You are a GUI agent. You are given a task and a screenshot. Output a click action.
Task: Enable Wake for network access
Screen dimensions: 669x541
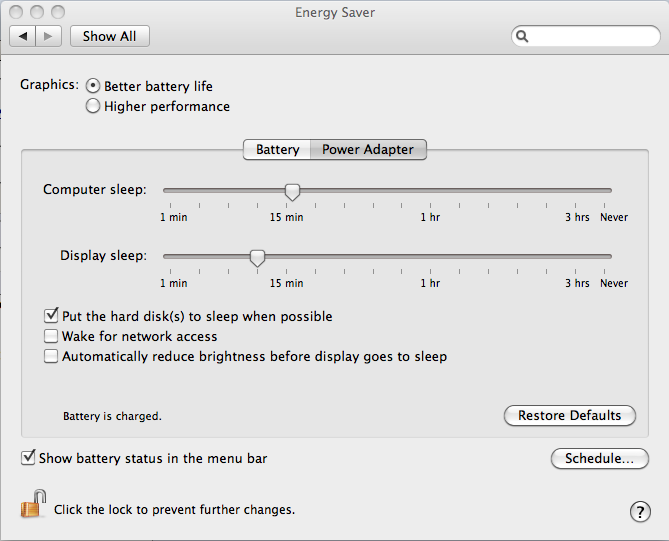coord(51,336)
